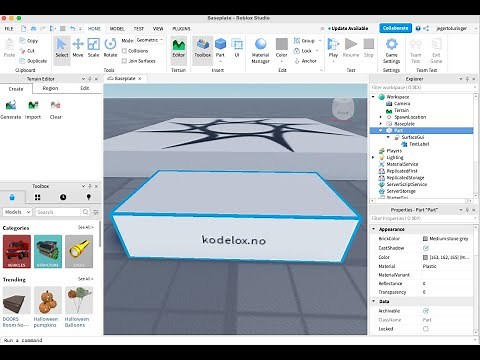Screen dimensions: 480x360
Task: Click the Duplicate button
Action: [x=33, y=61]
